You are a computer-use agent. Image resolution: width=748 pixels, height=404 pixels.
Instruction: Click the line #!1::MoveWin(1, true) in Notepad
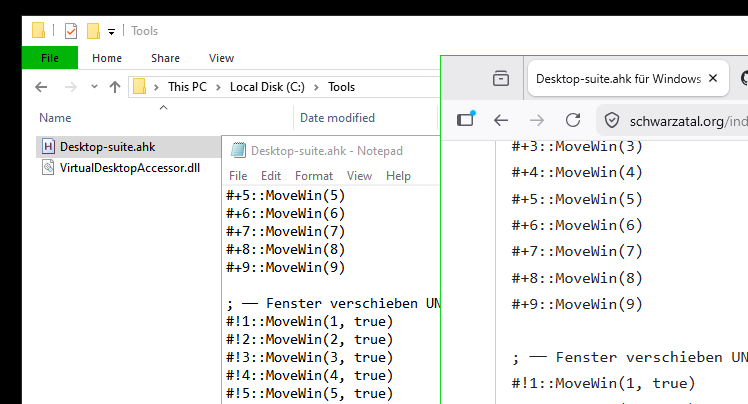click(x=310, y=321)
